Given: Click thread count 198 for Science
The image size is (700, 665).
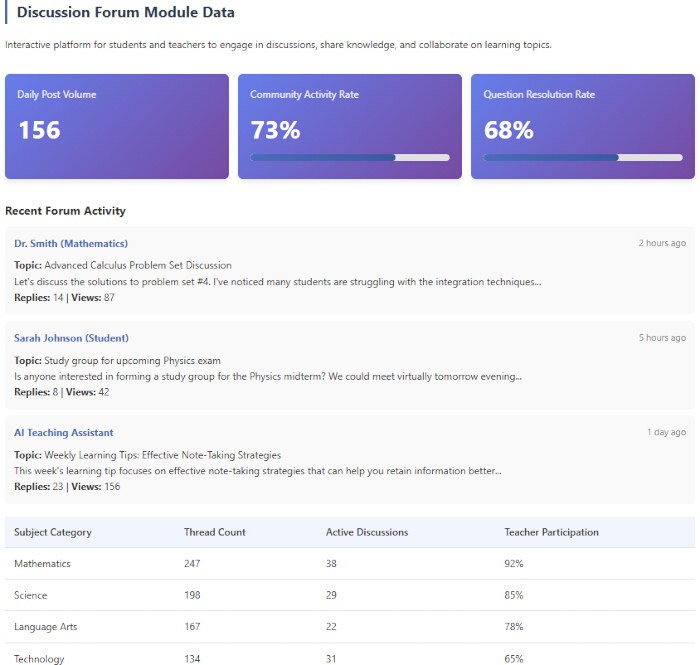Looking at the screenshot, I should coord(192,595).
